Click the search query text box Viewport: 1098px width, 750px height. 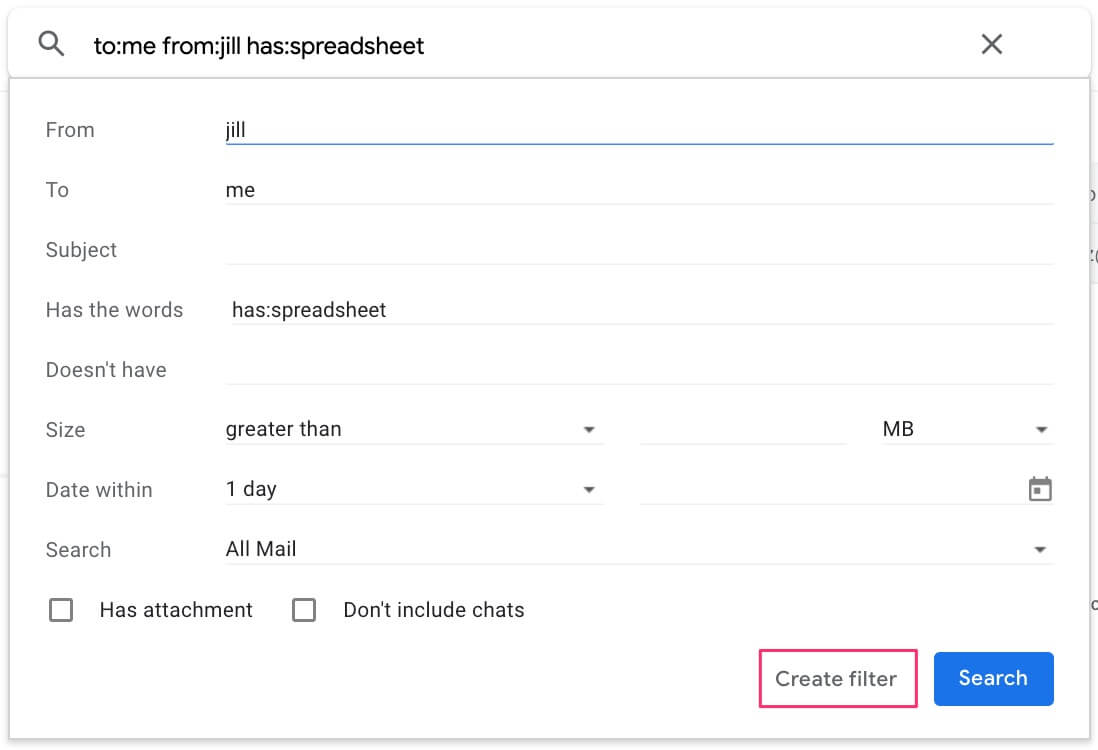point(525,46)
